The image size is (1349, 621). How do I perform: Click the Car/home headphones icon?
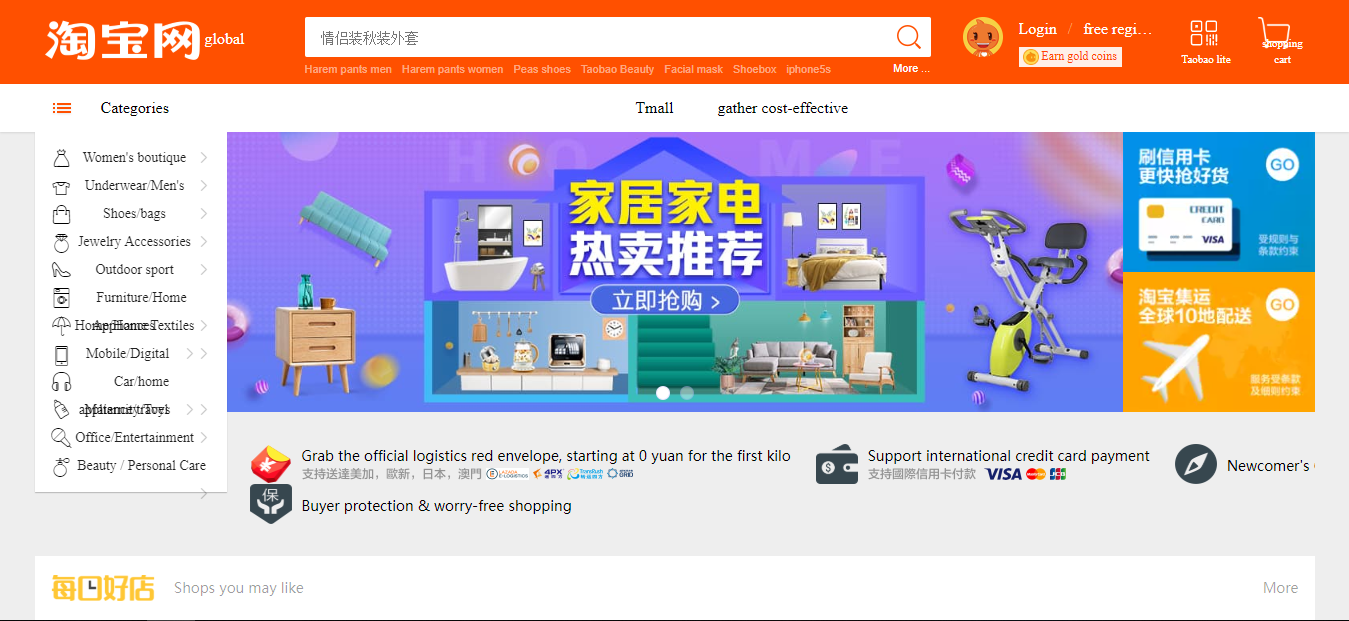61,382
